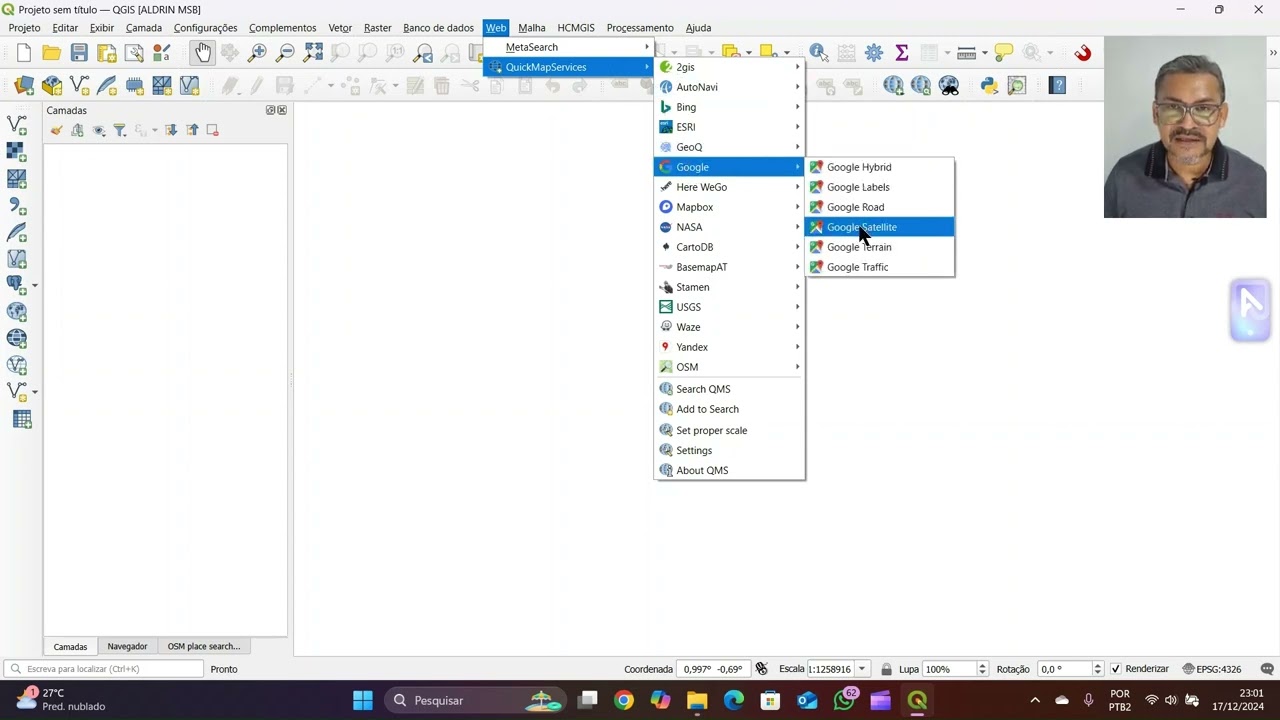
Task: Open File Explorer from the taskbar
Action: click(x=697, y=700)
